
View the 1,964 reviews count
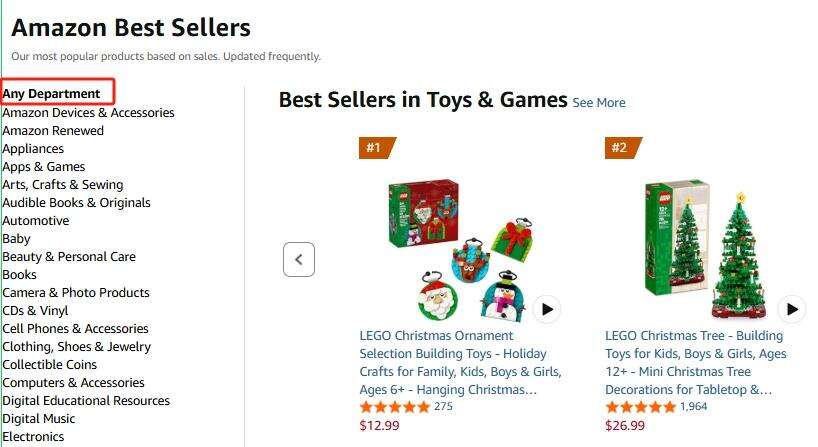pos(694,407)
